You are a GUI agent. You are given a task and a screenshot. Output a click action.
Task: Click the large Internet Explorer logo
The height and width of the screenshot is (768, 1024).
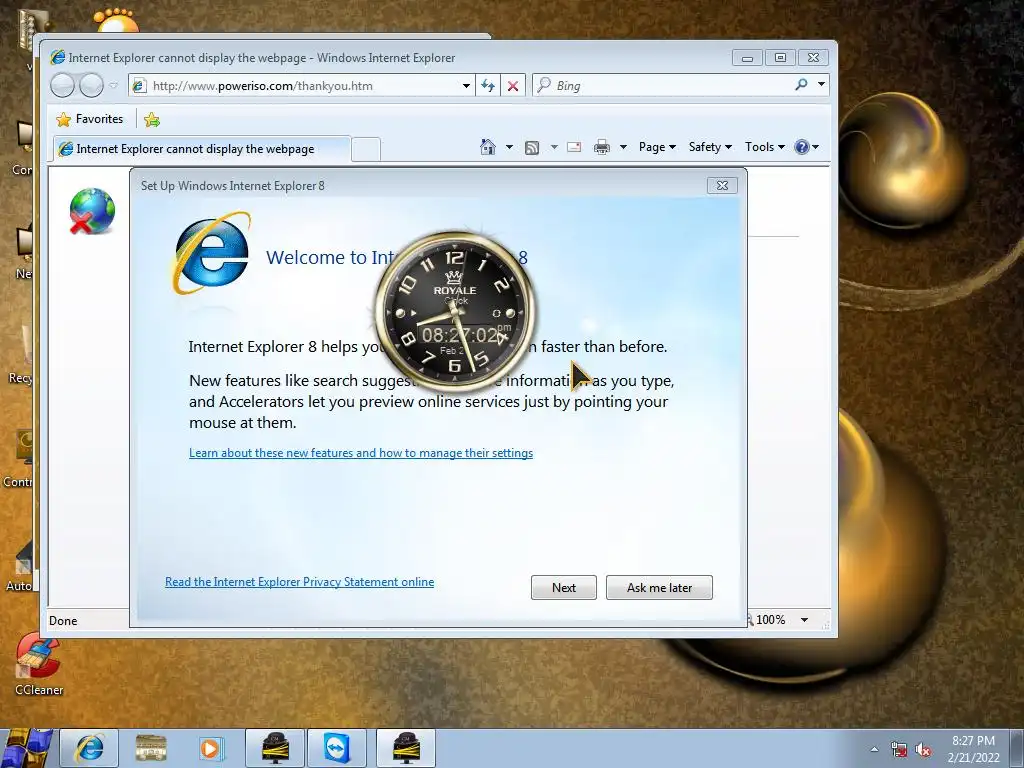(212, 253)
